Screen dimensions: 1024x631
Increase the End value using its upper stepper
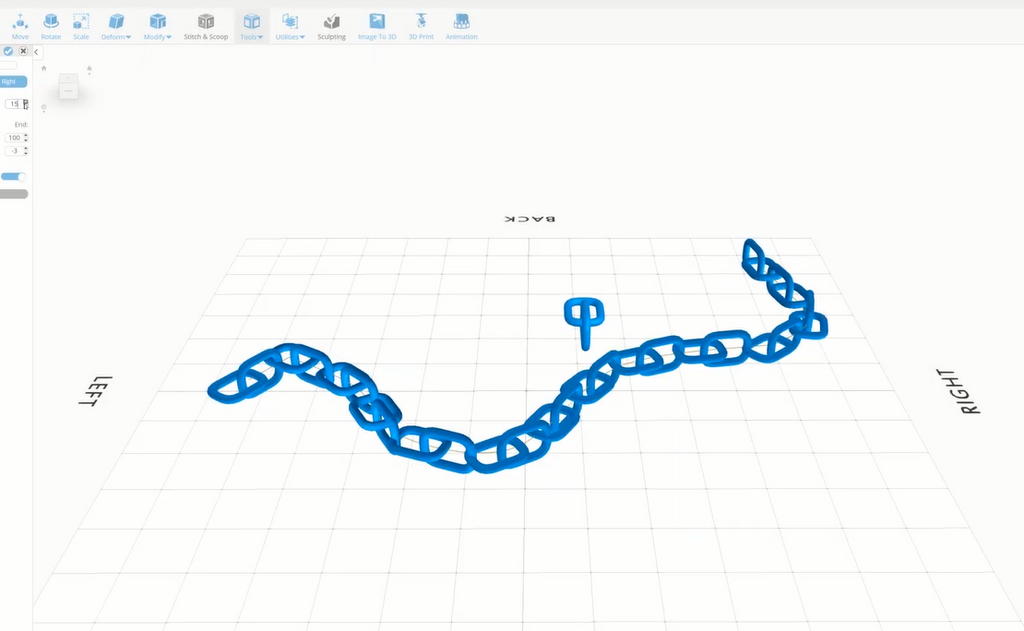click(25, 134)
